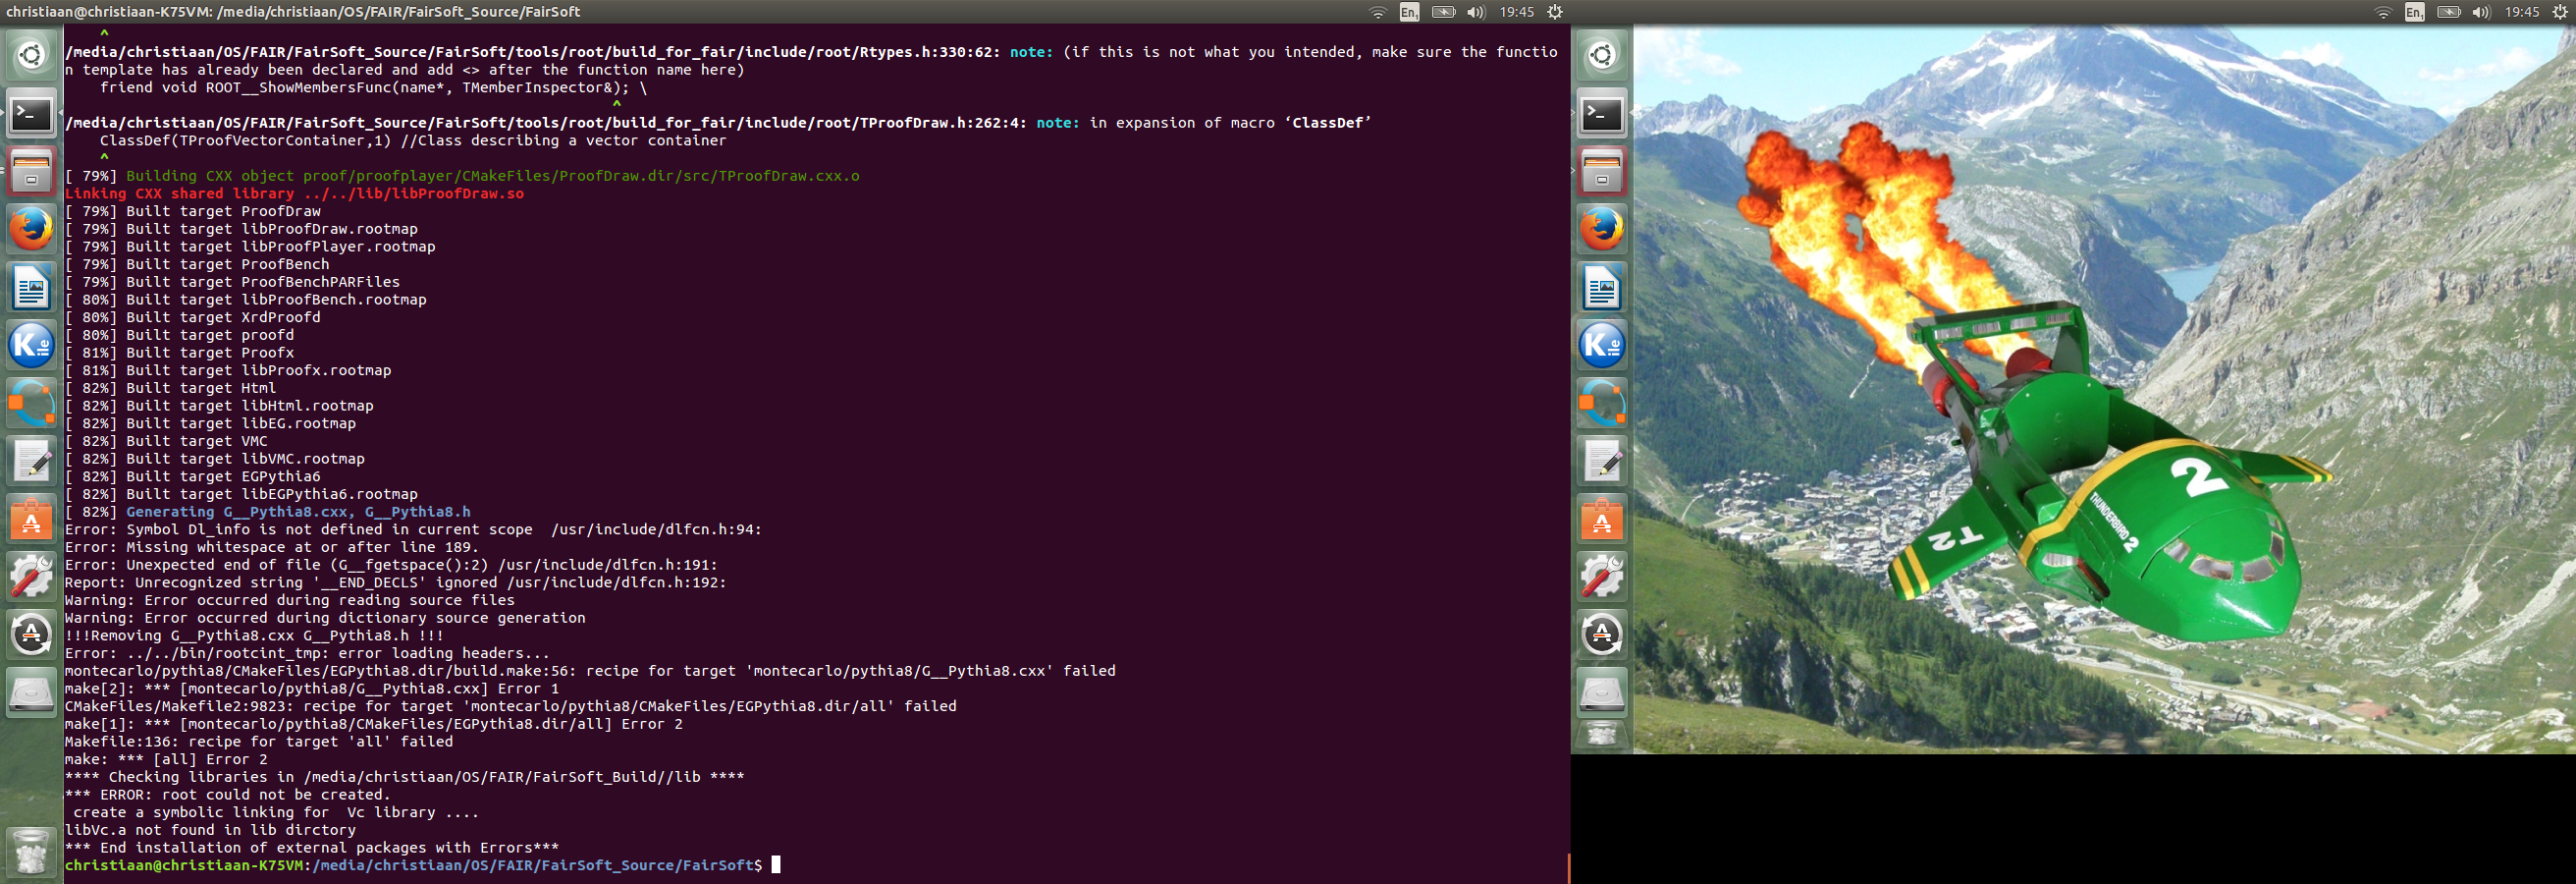Open the battery indicator menu on the left panel
The height and width of the screenshot is (884, 2576).
pyautogui.click(x=1443, y=12)
